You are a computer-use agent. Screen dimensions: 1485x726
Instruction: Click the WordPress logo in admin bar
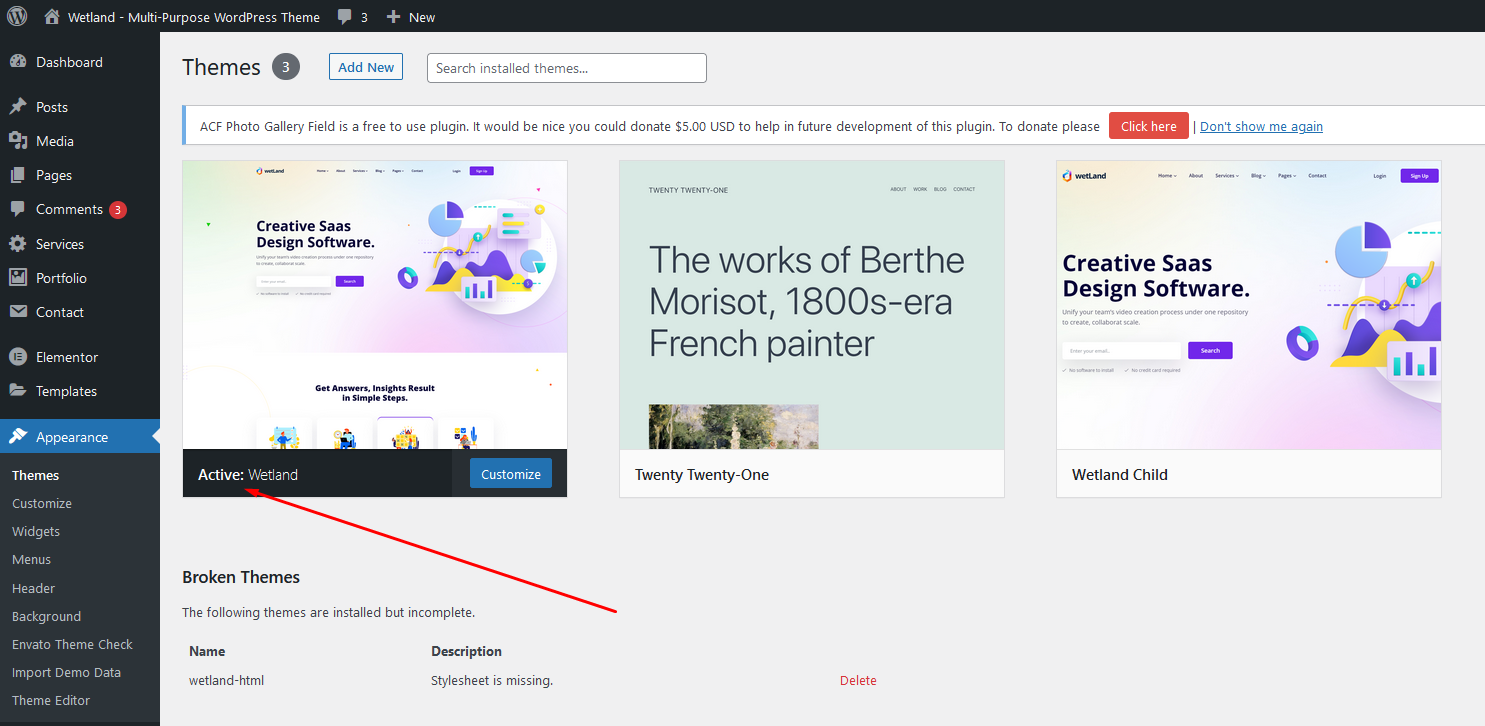[x=17, y=16]
